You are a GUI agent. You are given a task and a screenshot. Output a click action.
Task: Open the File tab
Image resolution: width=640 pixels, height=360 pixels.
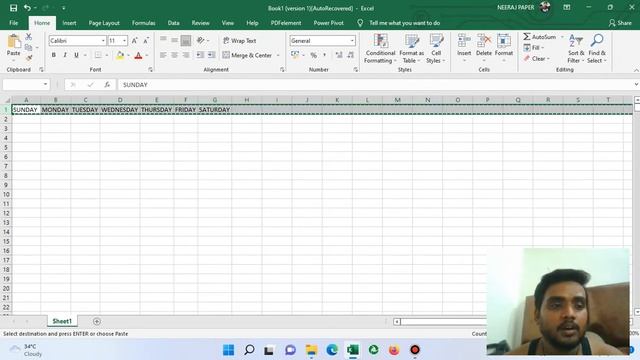coord(13,23)
